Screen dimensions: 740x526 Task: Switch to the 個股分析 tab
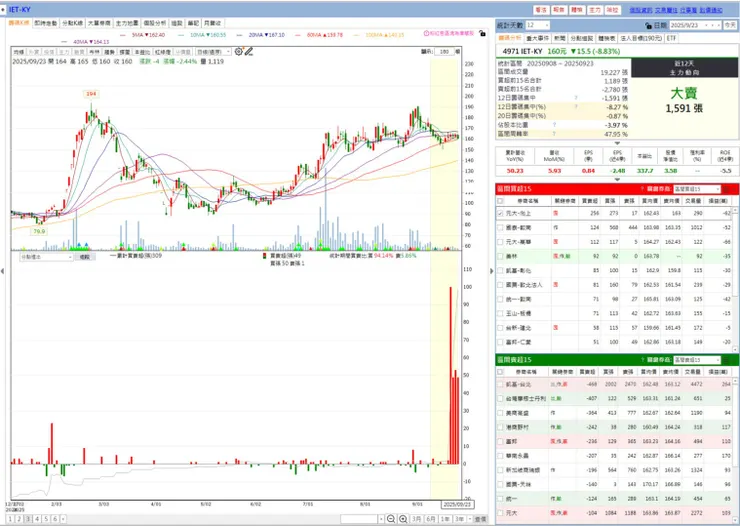click(x=155, y=23)
